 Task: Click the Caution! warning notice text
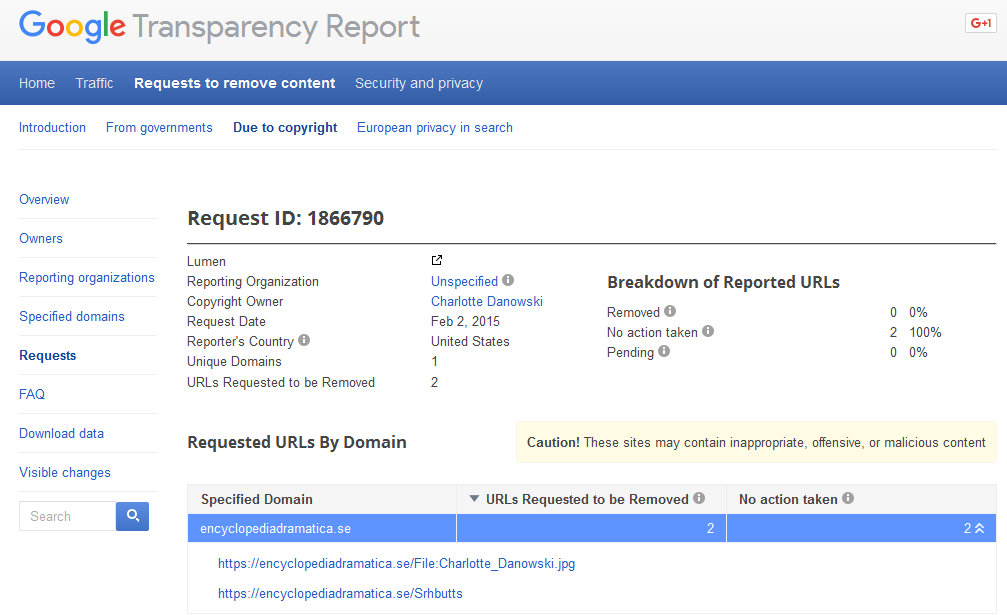756,442
